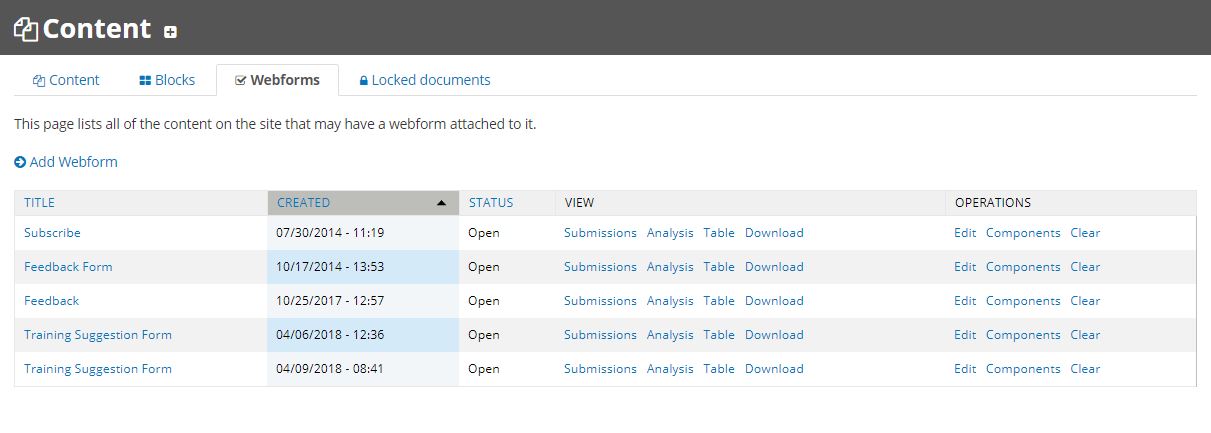This screenshot has height=433, width=1211.
Task: Open Training Suggestion Form created 04/09/2018
Action: click(98, 369)
